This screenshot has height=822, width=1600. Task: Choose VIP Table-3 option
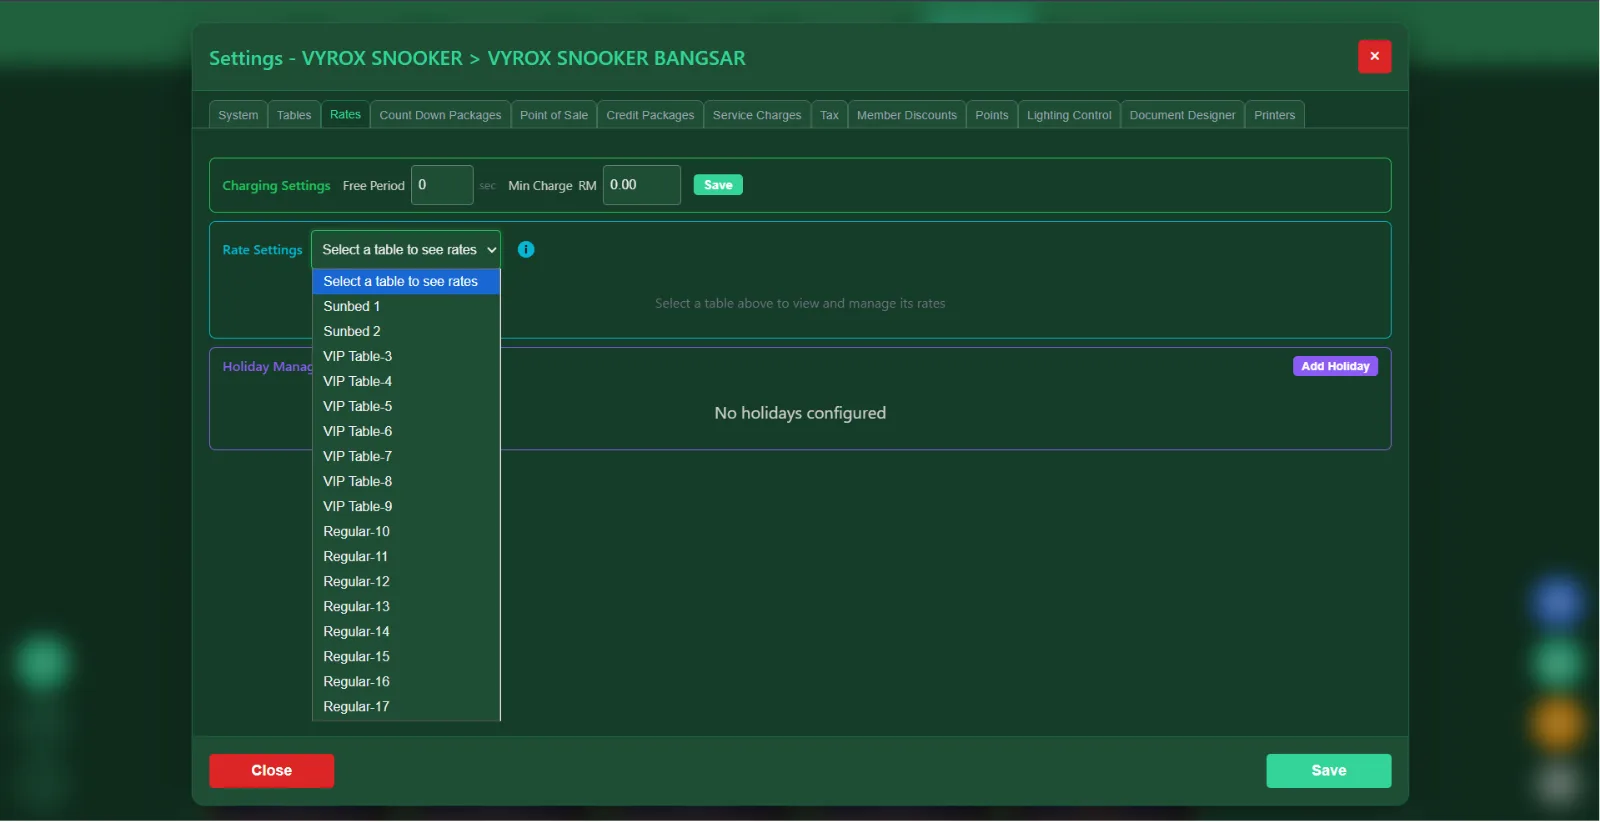coord(406,357)
